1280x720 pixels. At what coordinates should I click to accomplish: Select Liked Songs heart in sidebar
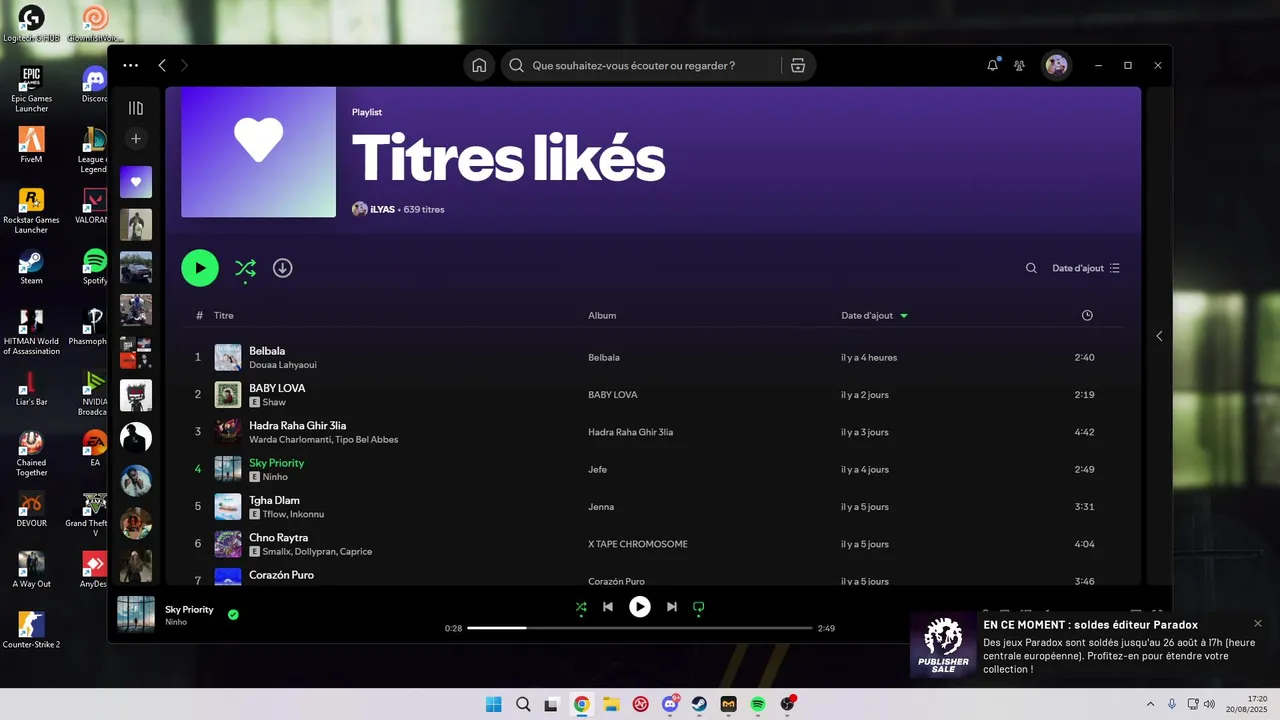click(x=136, y=182)
